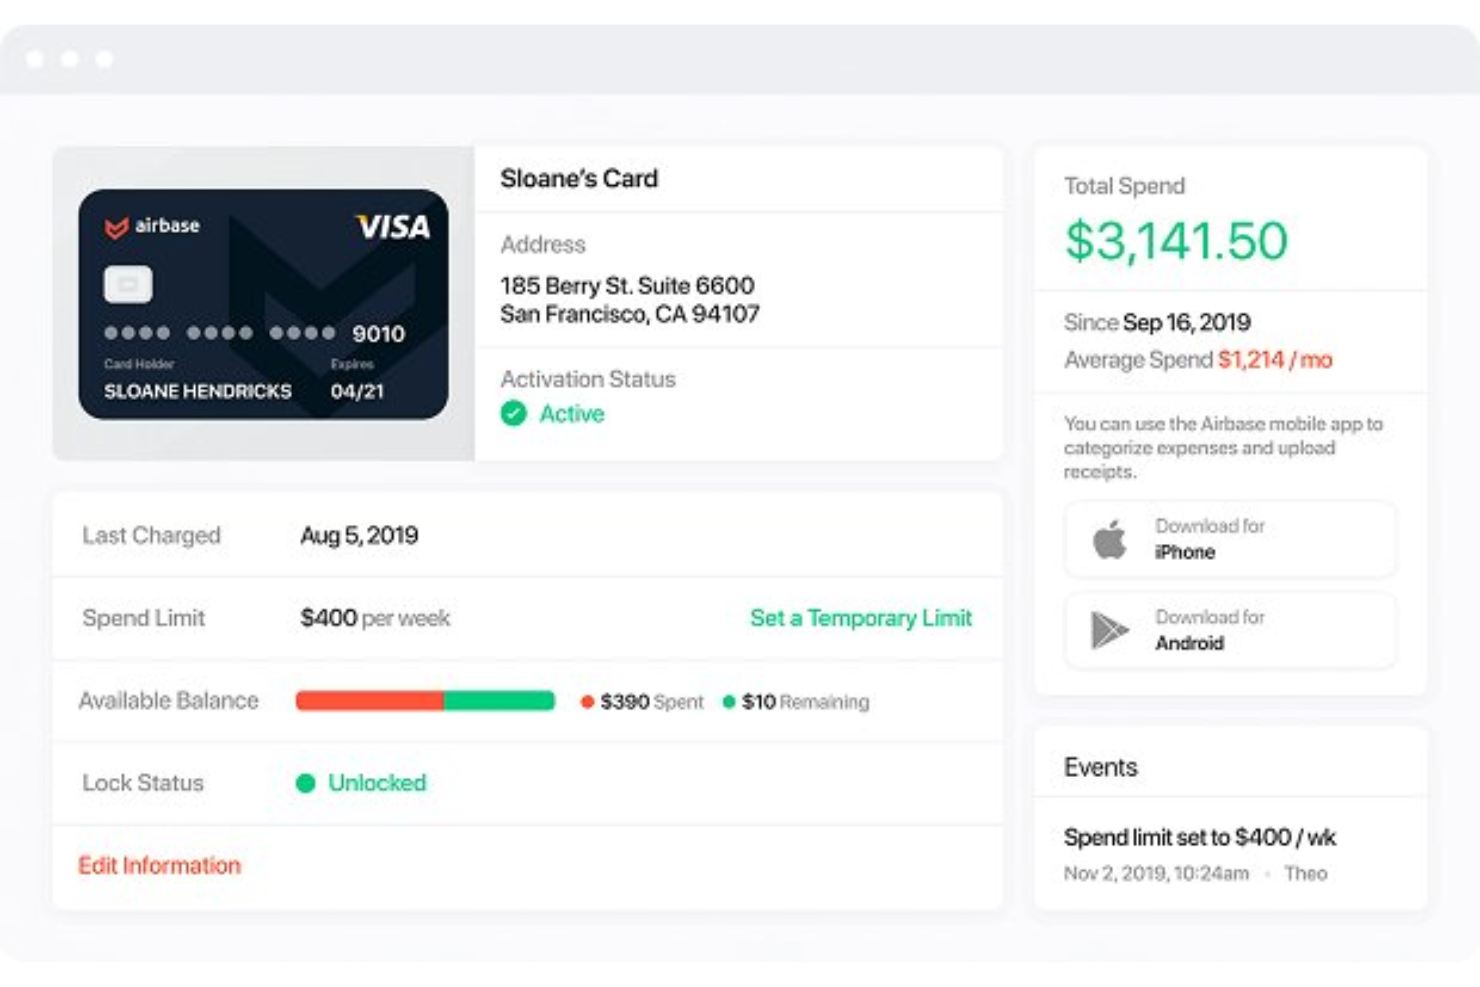Viewport: 1480px width, 987px height.
Task: Expand the Events section
Action: (x=1101, y=767)
